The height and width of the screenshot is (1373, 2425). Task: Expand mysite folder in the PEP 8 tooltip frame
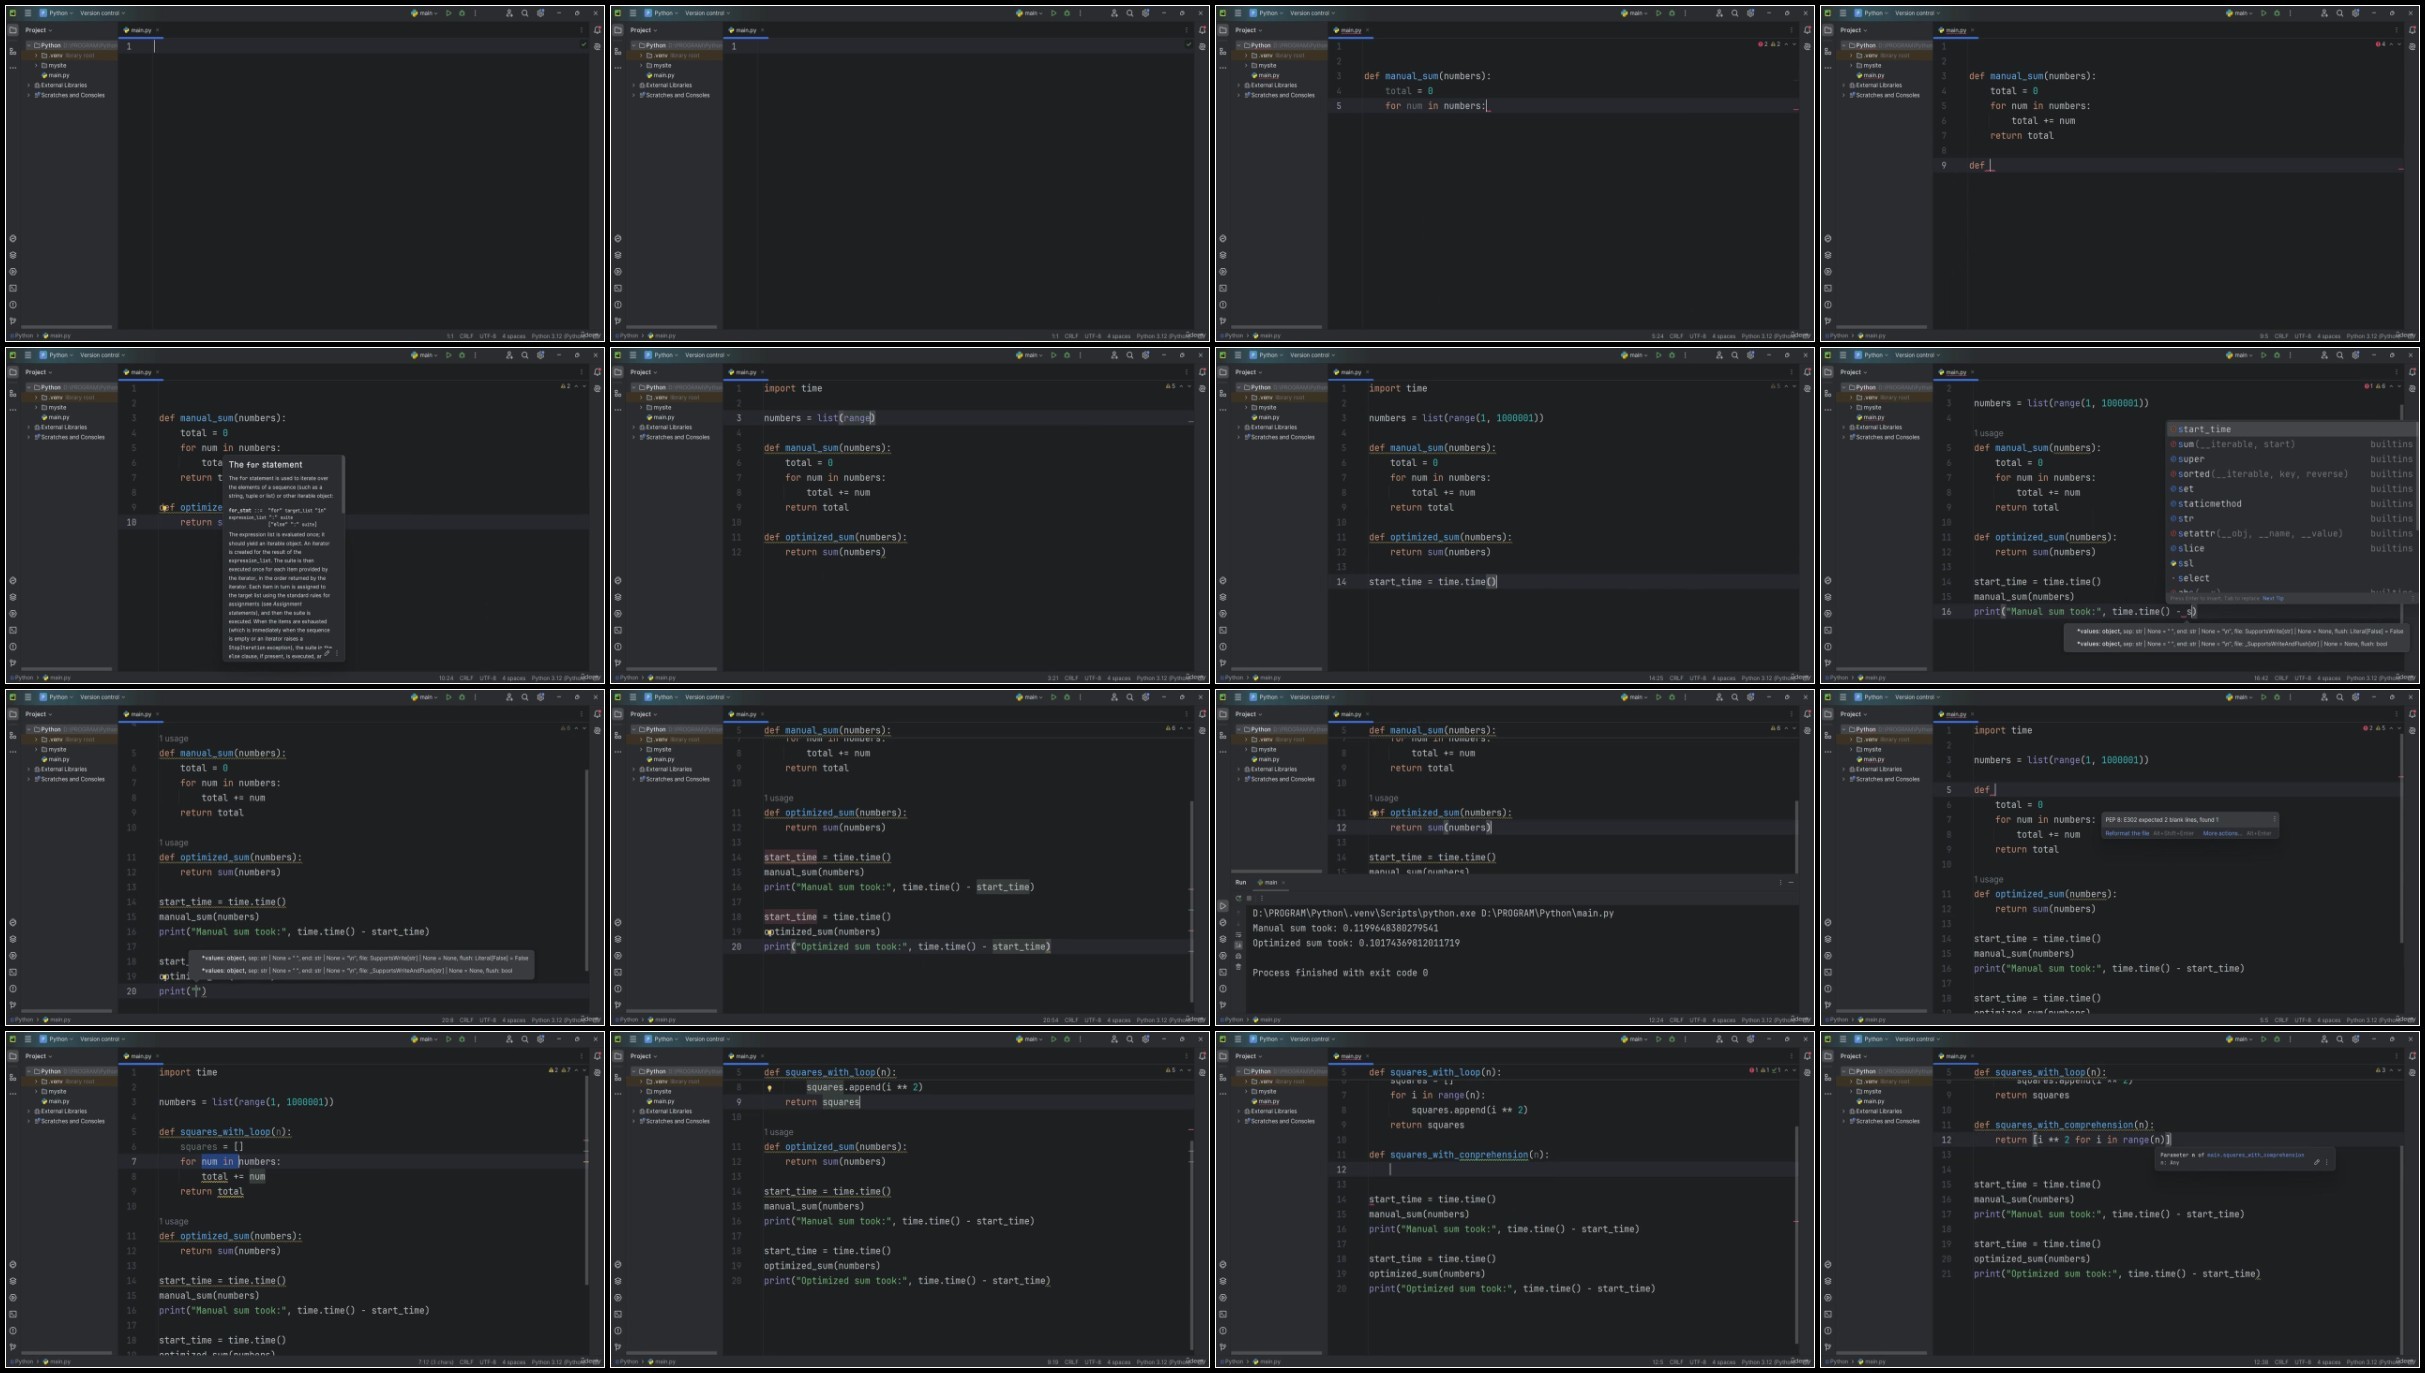(1851, 749)
